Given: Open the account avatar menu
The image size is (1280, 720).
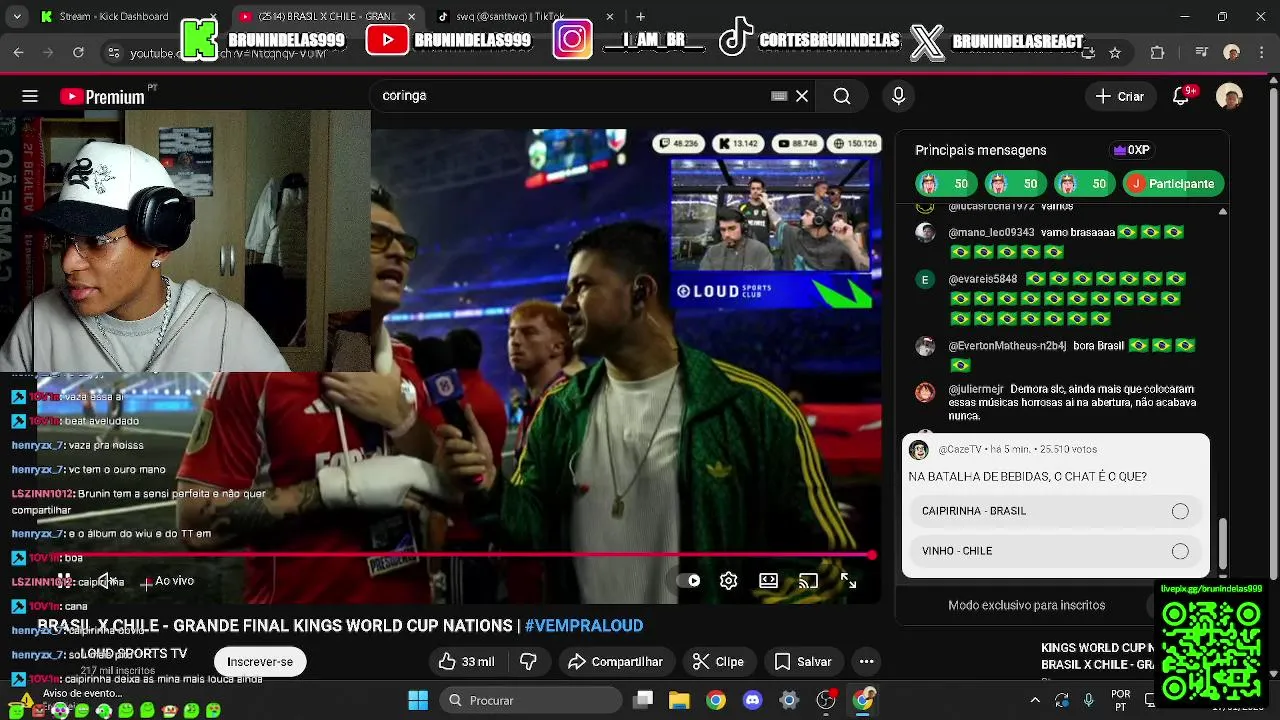Looking at the screenshot, I should [1229, 96].
